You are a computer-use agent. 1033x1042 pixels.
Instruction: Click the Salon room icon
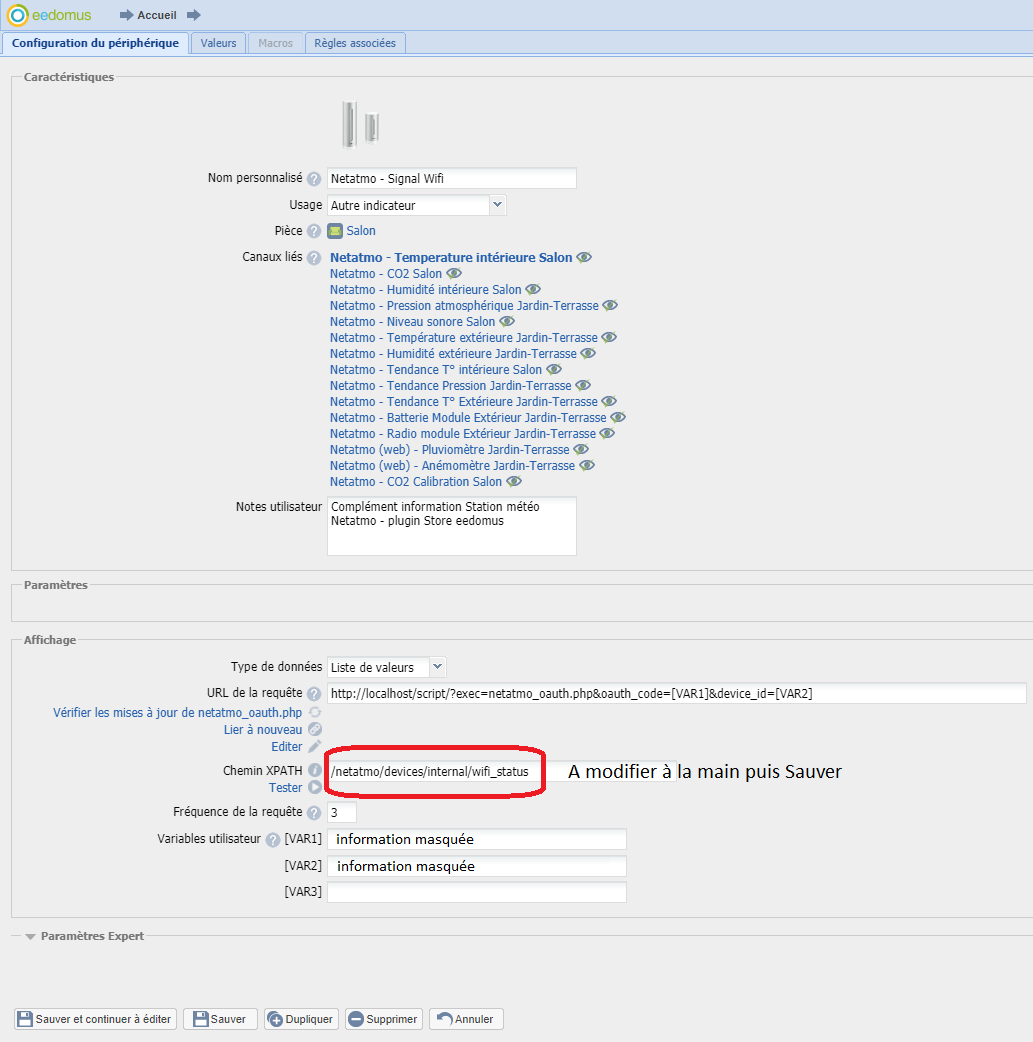click(335, 231)
